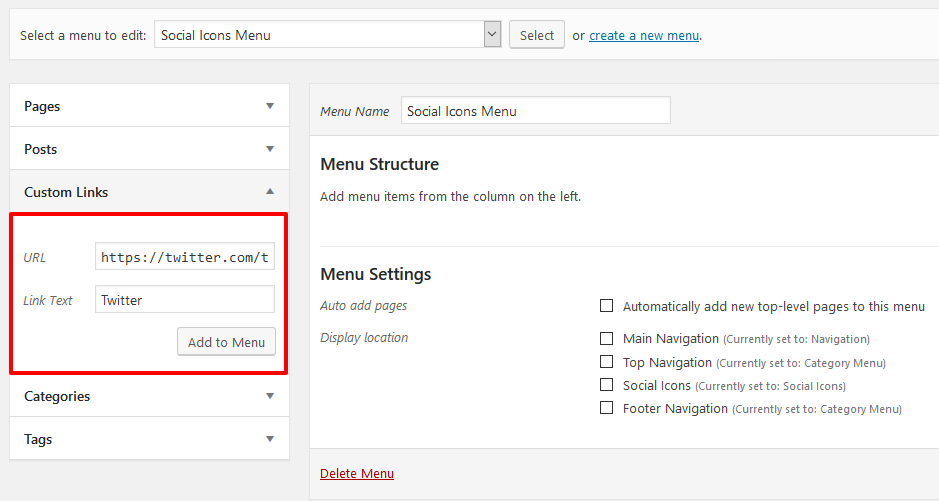Image resolution: width=939 pixels, height=501 pixels.
Task: Click the Delete Menu link
Action: (x=357, y=473)
